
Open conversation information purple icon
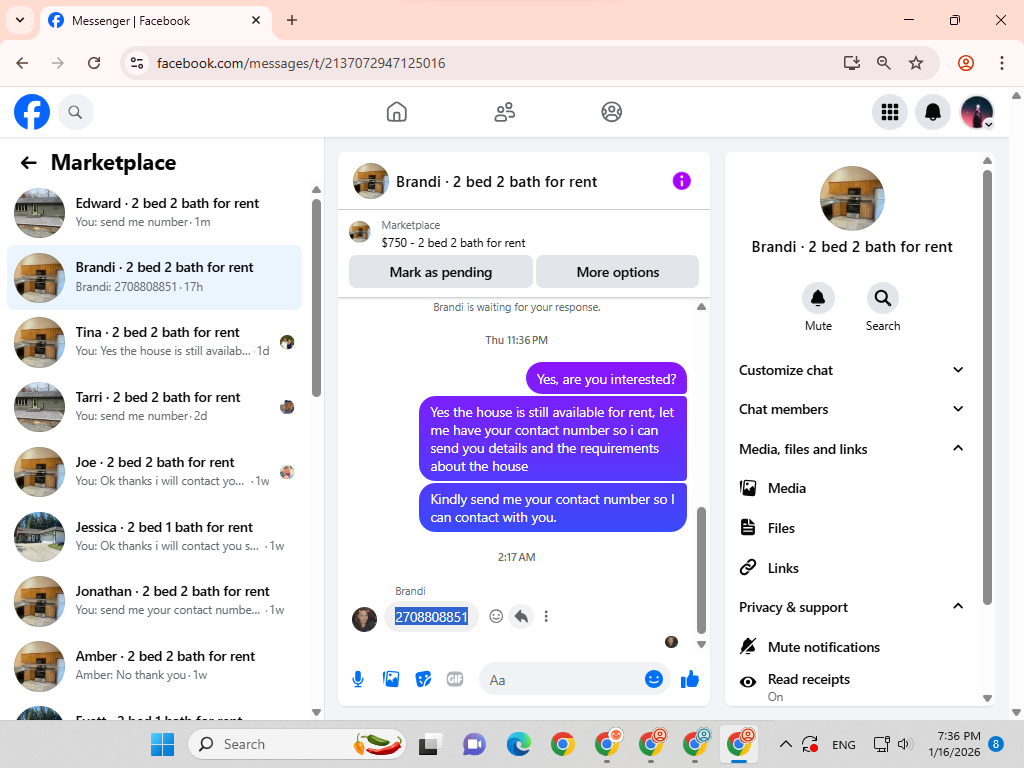[x=681, y=181]
